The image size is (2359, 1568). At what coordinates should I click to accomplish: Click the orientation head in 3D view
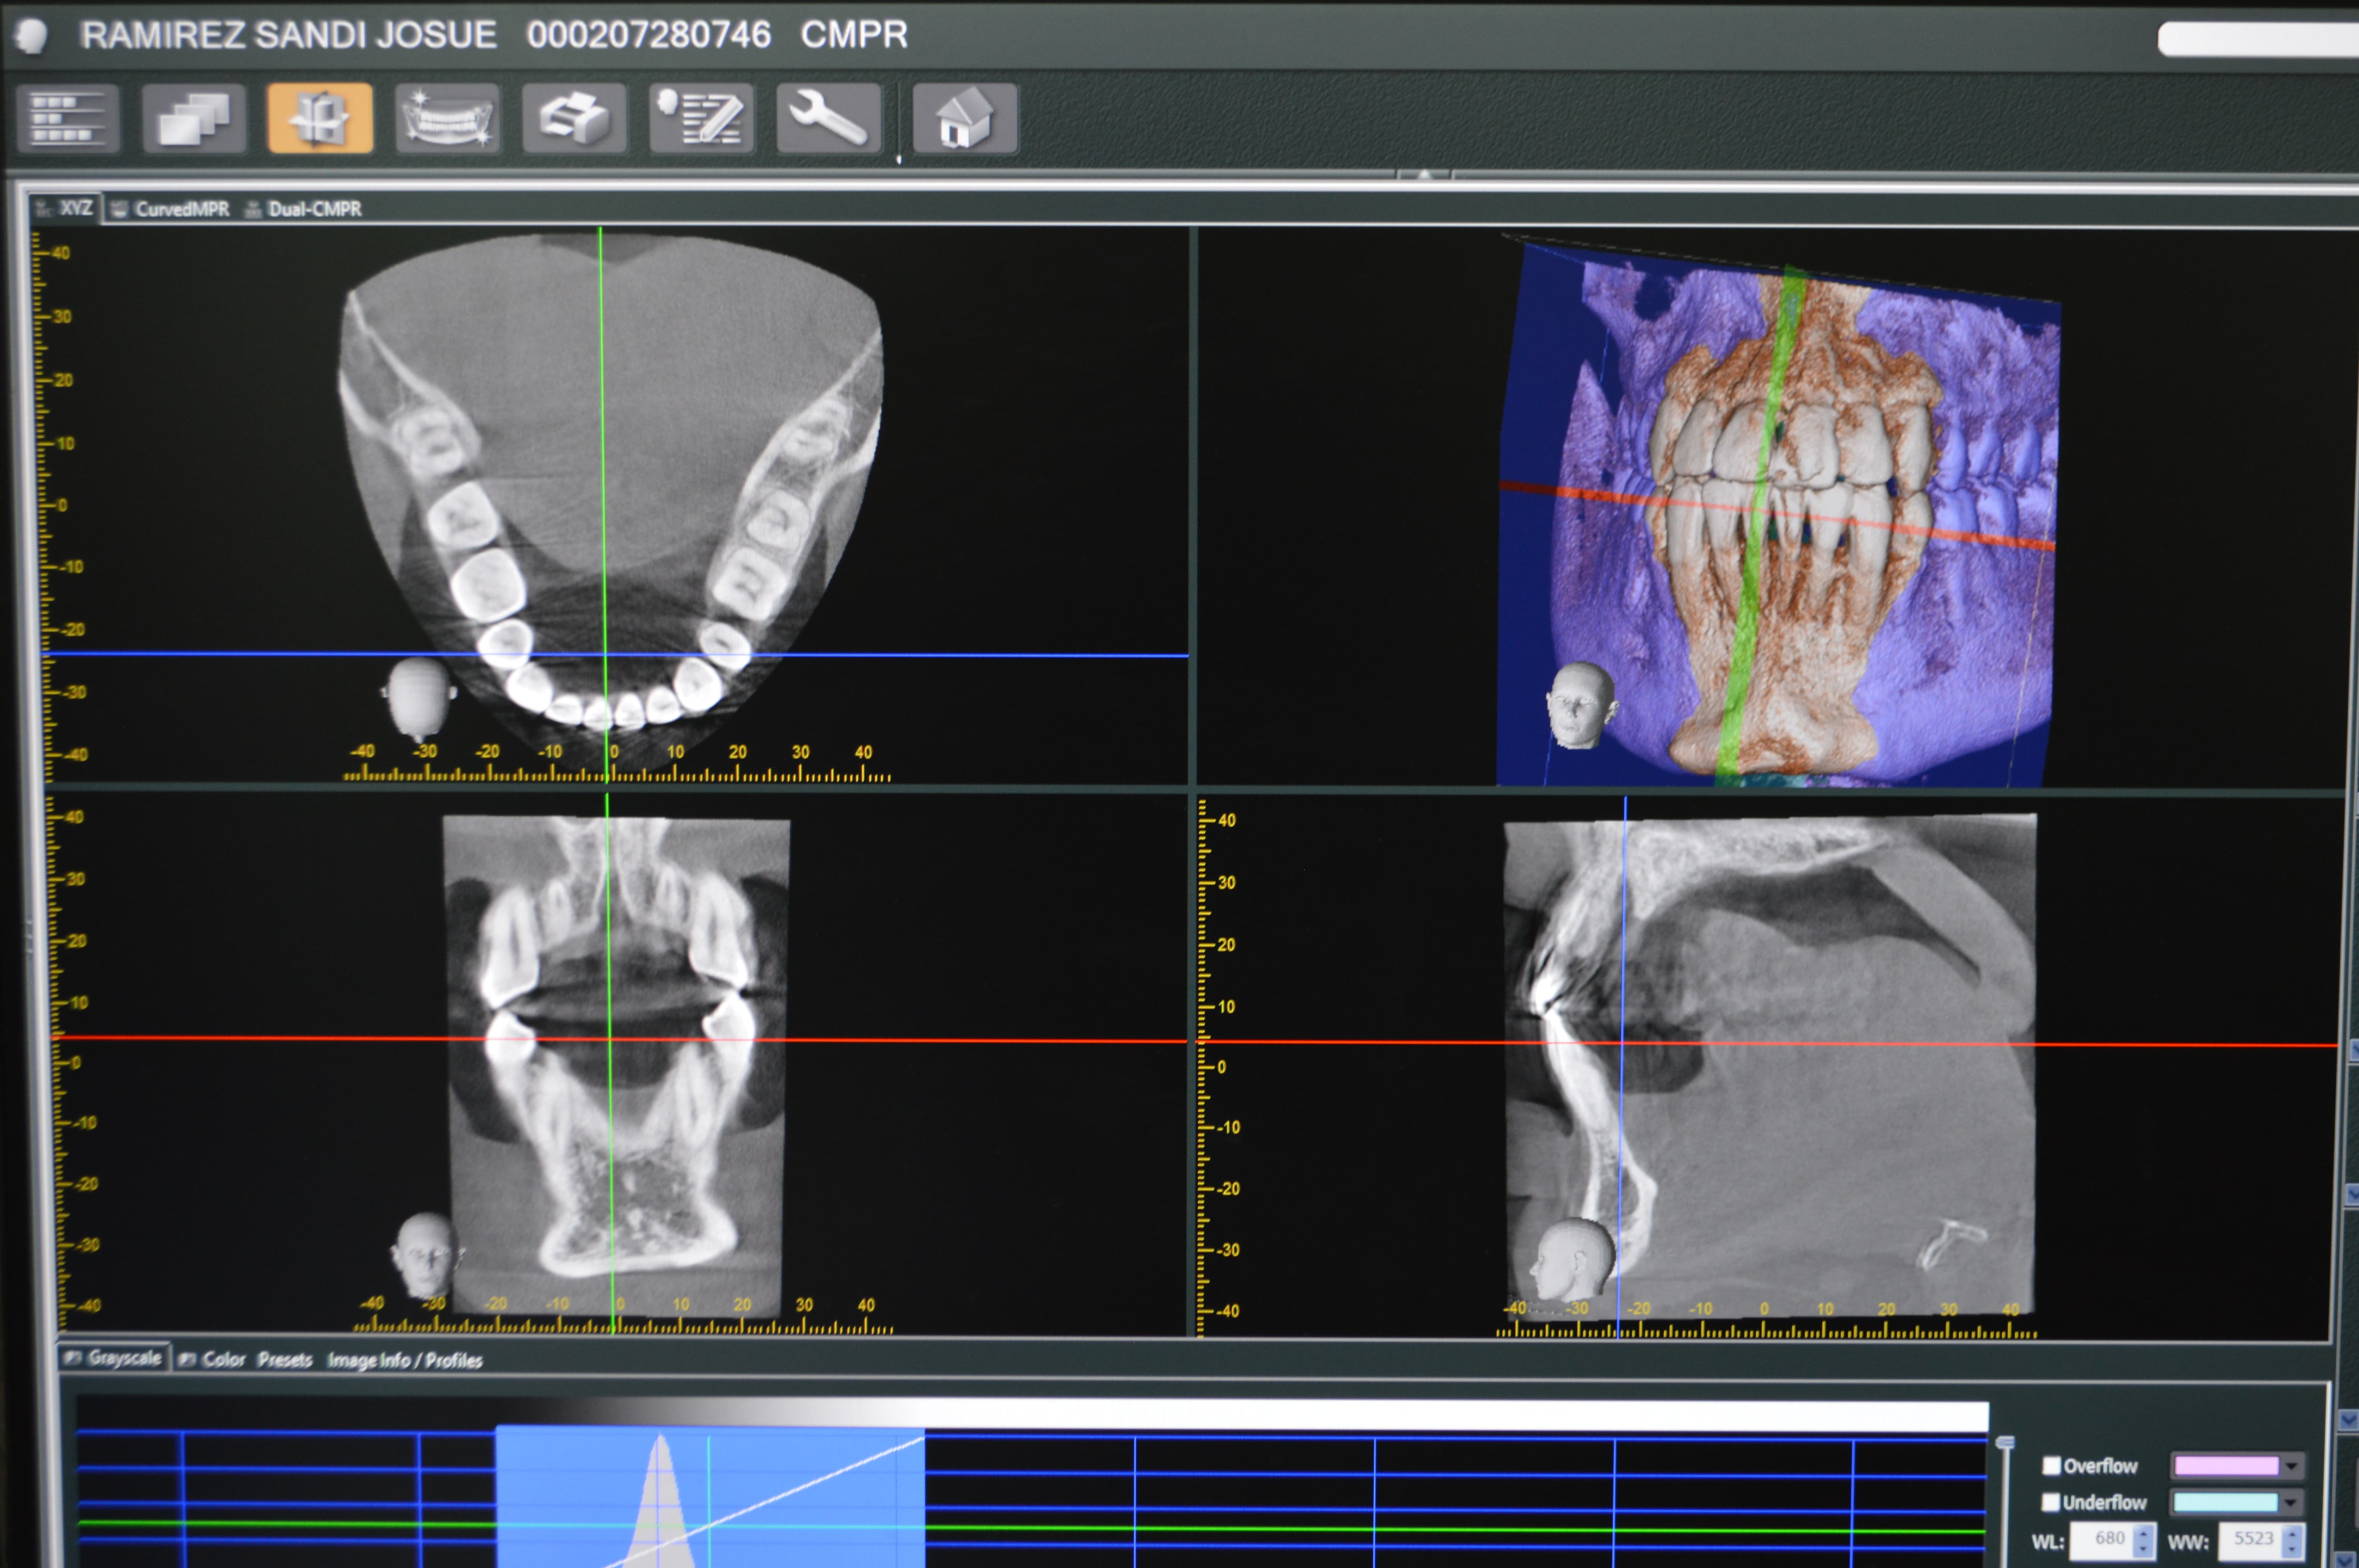[1579, 705]
